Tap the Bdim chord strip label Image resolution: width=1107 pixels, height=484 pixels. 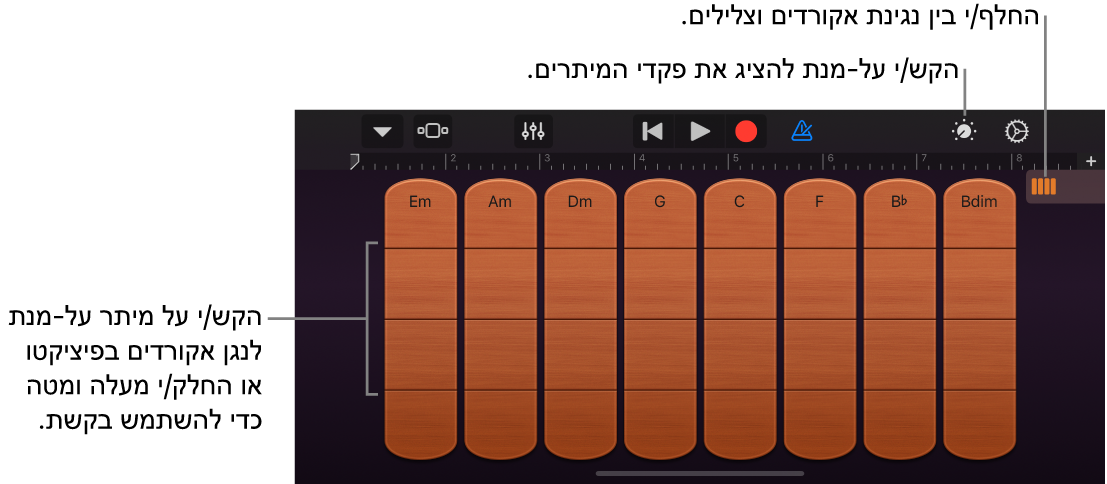(x=979, y=202)
